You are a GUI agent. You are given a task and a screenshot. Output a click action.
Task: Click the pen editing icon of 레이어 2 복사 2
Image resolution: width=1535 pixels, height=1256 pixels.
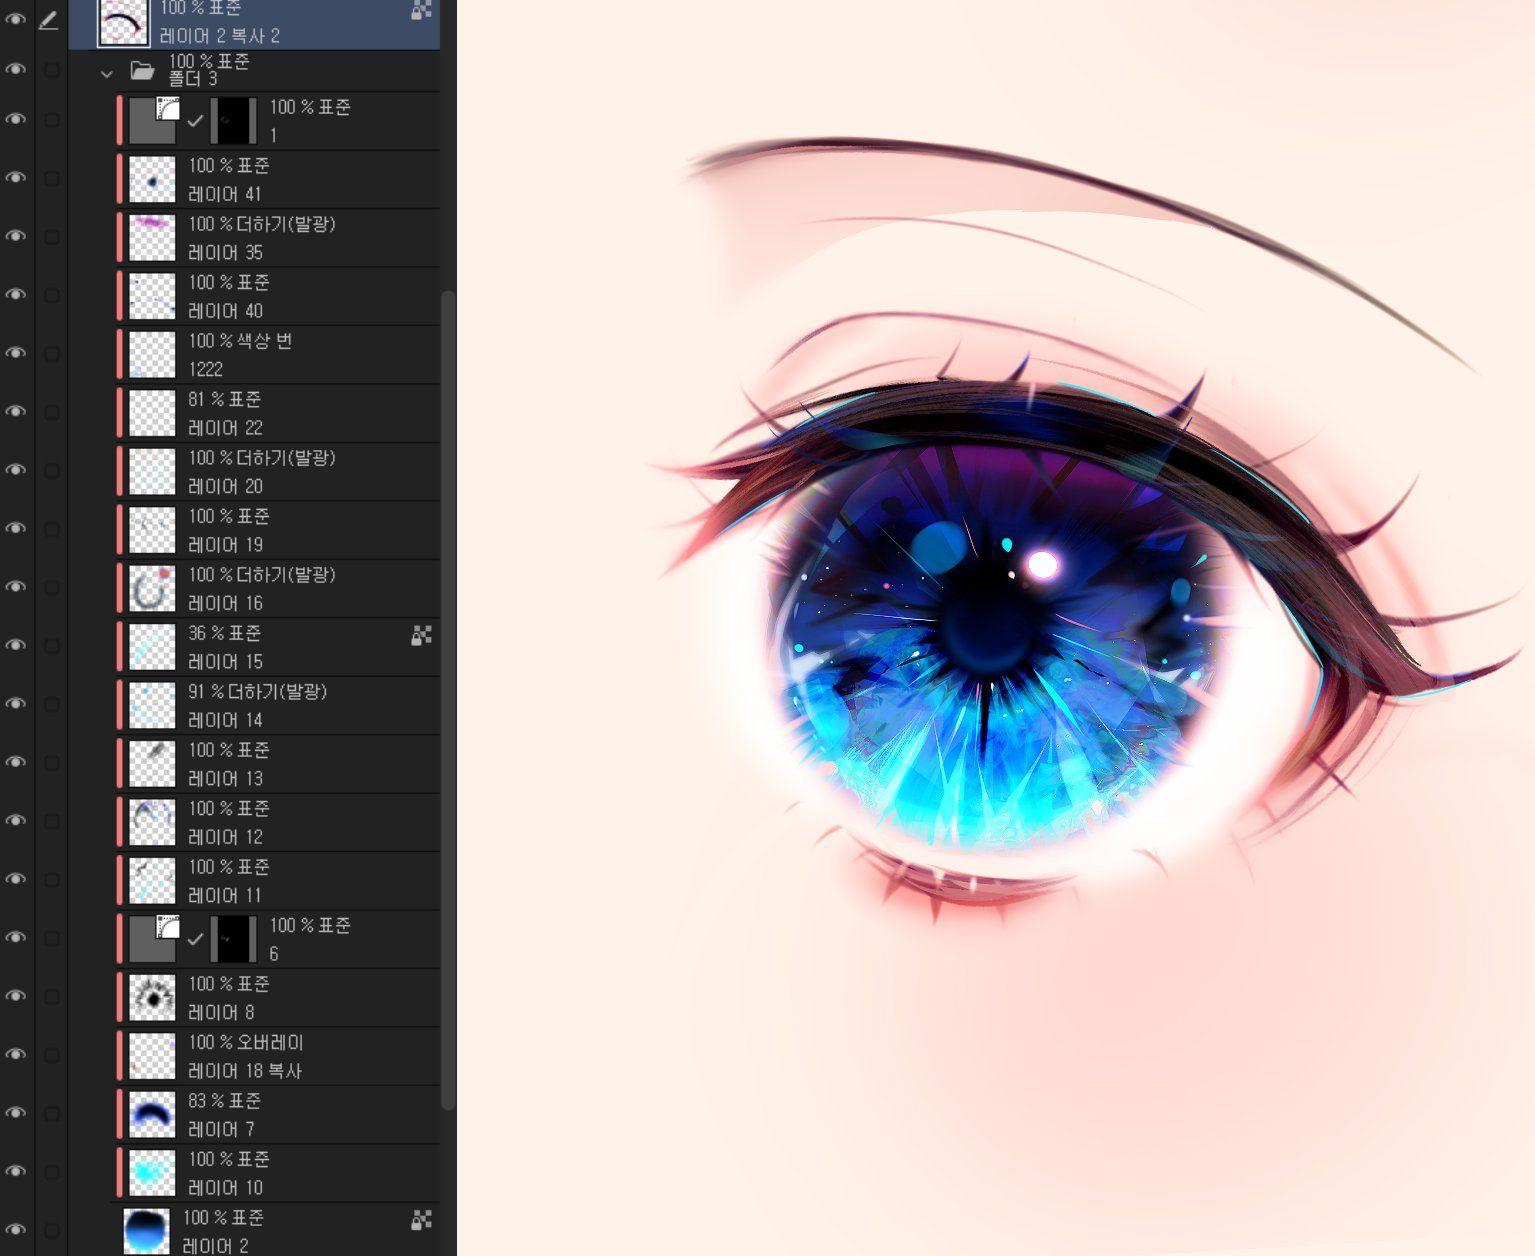pyautogui.click(x=48, y=20)
